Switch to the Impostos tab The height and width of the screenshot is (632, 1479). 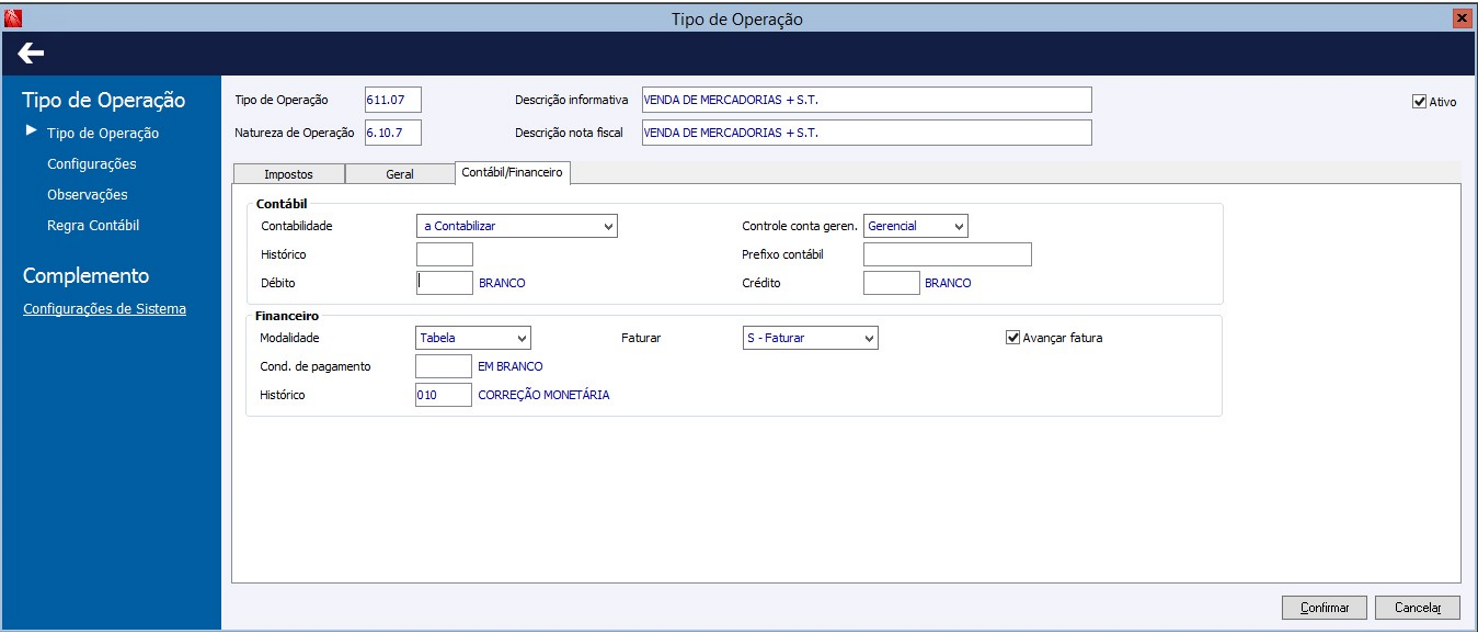289,174
